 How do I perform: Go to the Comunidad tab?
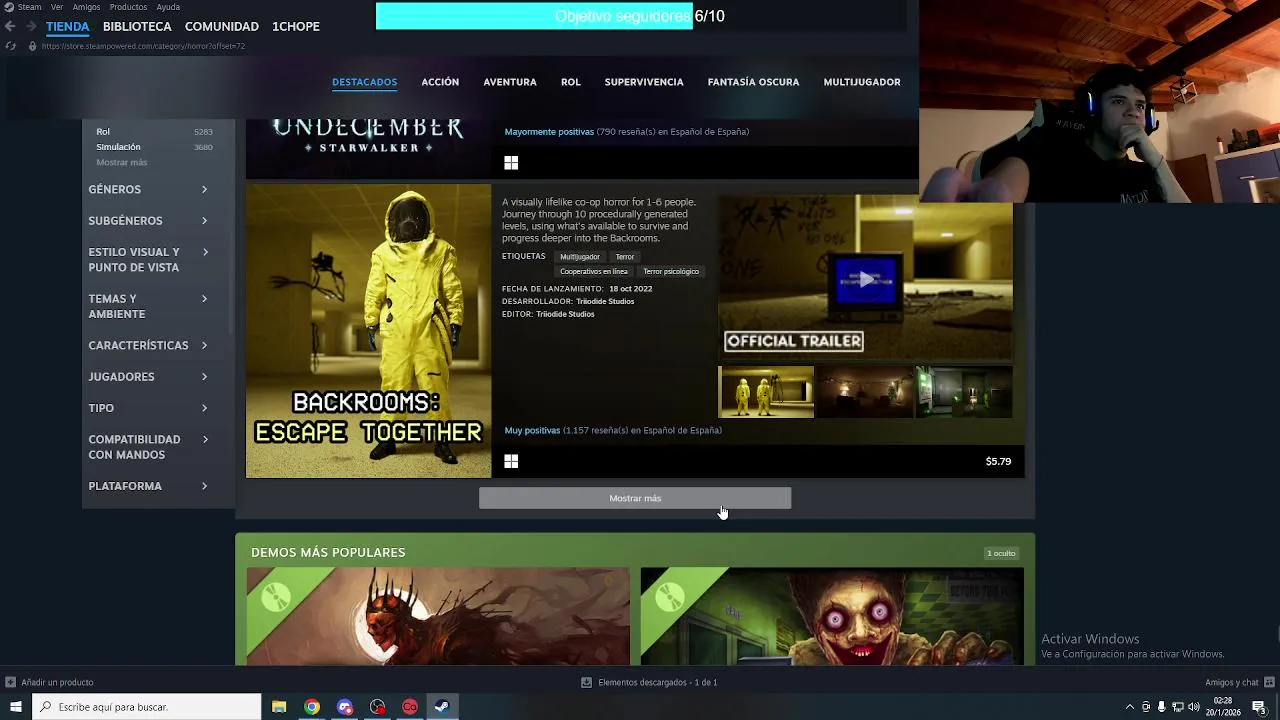(222, 26)
